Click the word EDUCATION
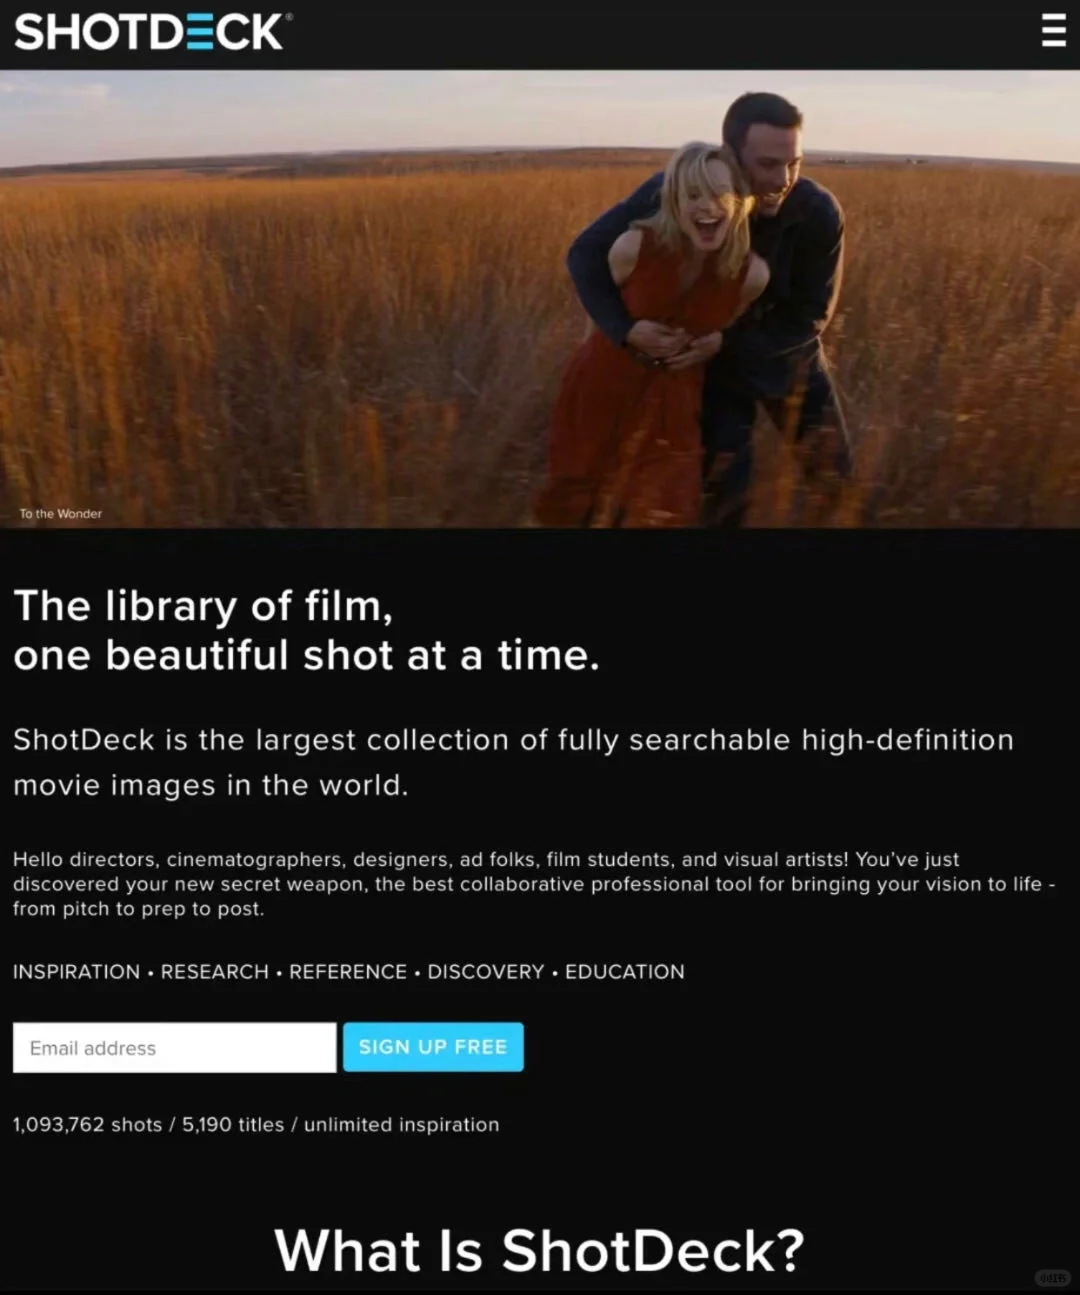1080x1295 pixels. coord(625,972)
